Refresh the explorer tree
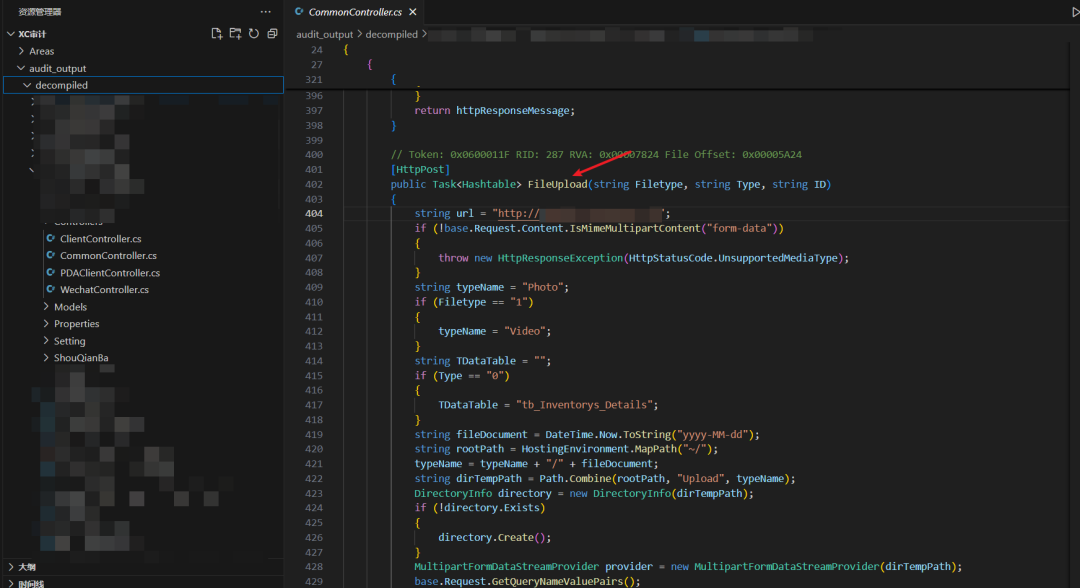 (254, 34)
